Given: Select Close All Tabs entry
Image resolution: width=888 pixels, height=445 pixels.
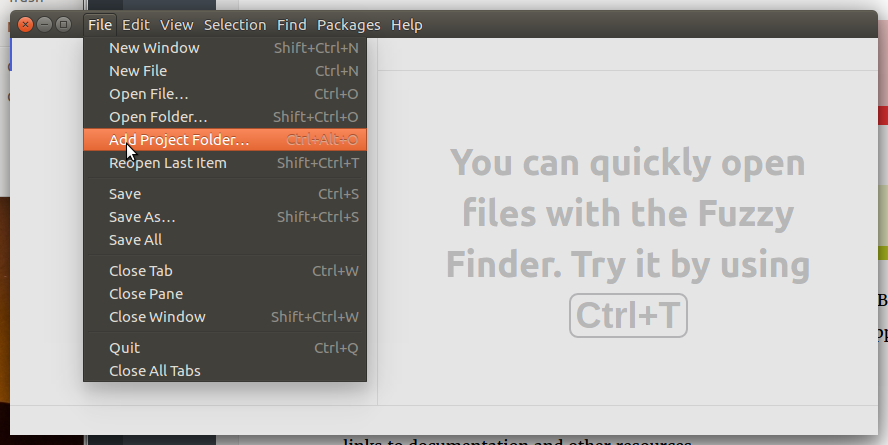Looking at the screenshot, I should click(x=225, y=371).
